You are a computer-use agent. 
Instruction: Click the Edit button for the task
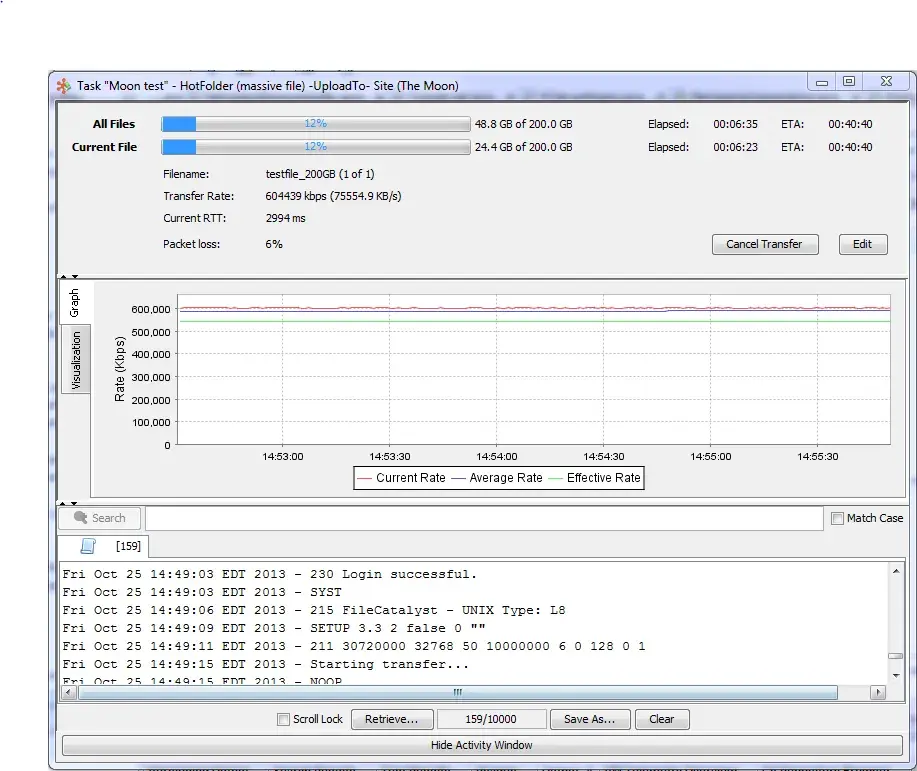862,244
